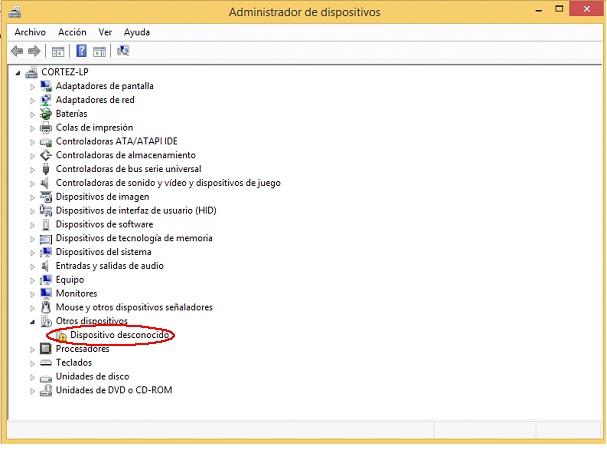Viewport: 607px width, 457px height.
Task: Click the show/hide console tree toolbar icon
Action: point(58,51)
